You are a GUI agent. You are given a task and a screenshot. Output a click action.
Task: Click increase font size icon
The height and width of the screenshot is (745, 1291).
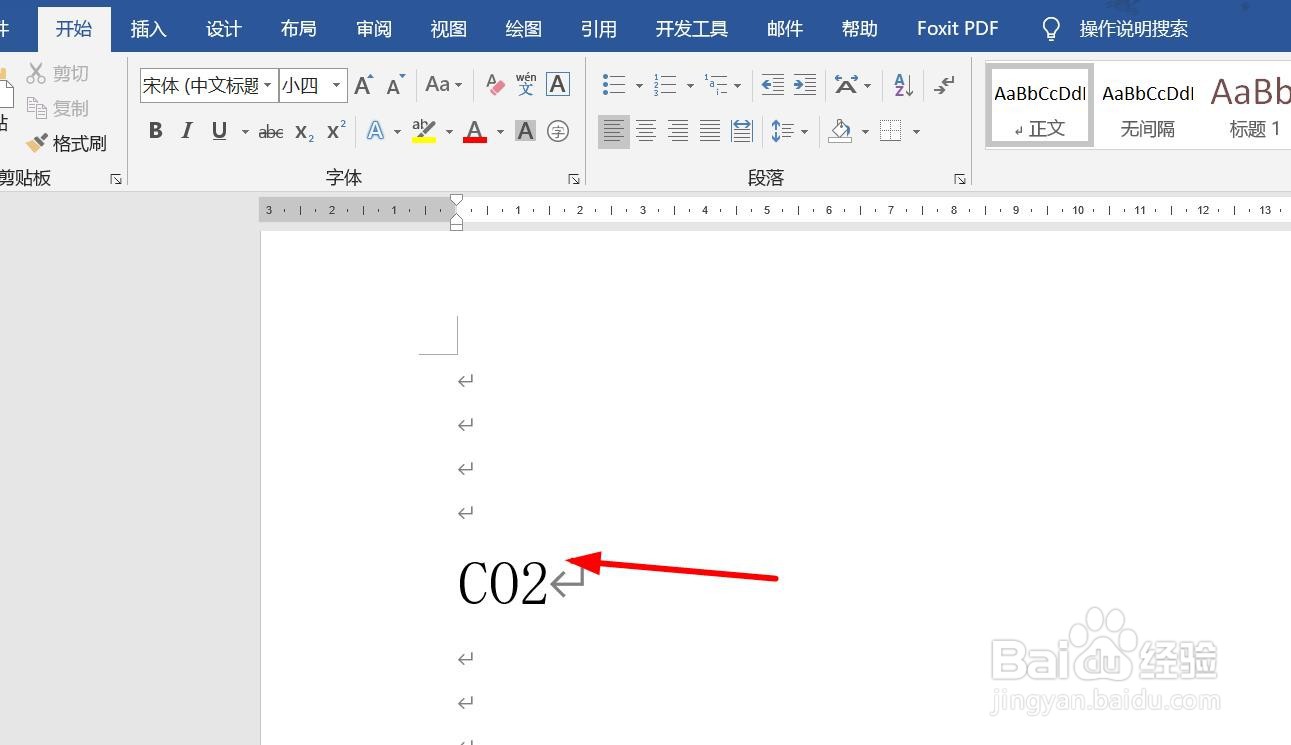(x=364, y=85)
